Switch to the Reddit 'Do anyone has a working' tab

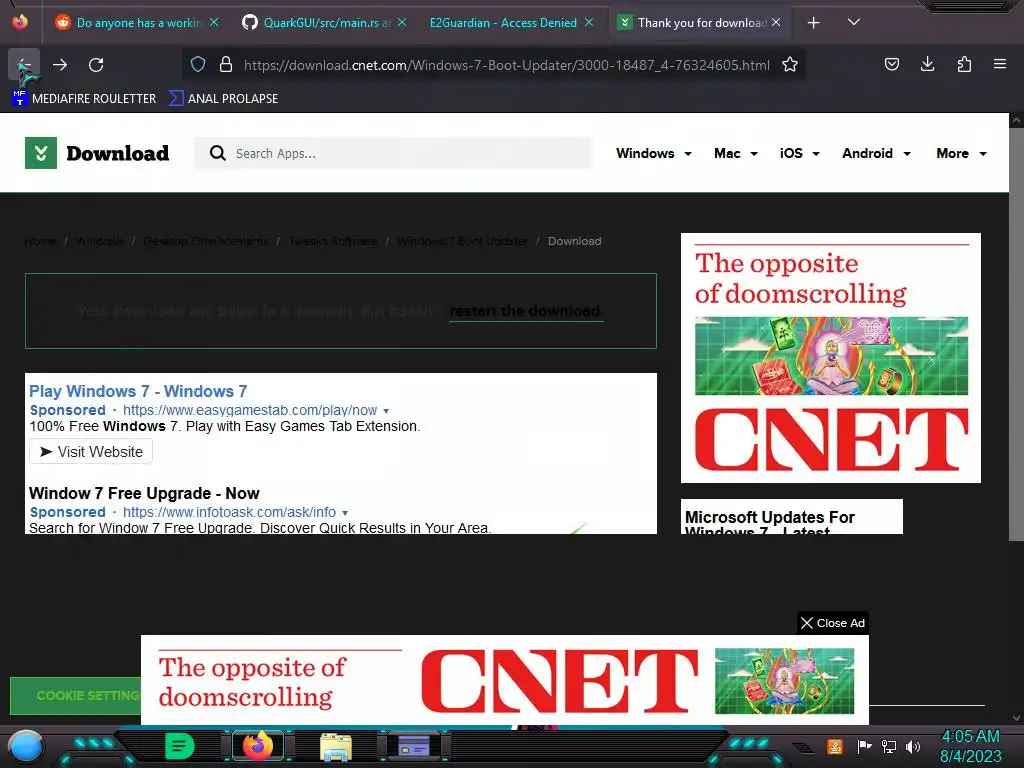(x=137, y=23)
